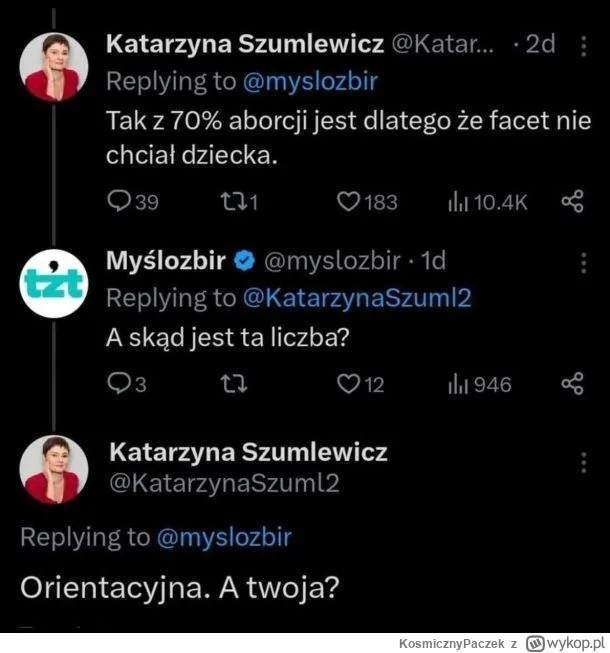Viewport: 610px width, 653px height.
Task: Like Myślozbir's tweet with 12 likes
Action: click(347, 384)
